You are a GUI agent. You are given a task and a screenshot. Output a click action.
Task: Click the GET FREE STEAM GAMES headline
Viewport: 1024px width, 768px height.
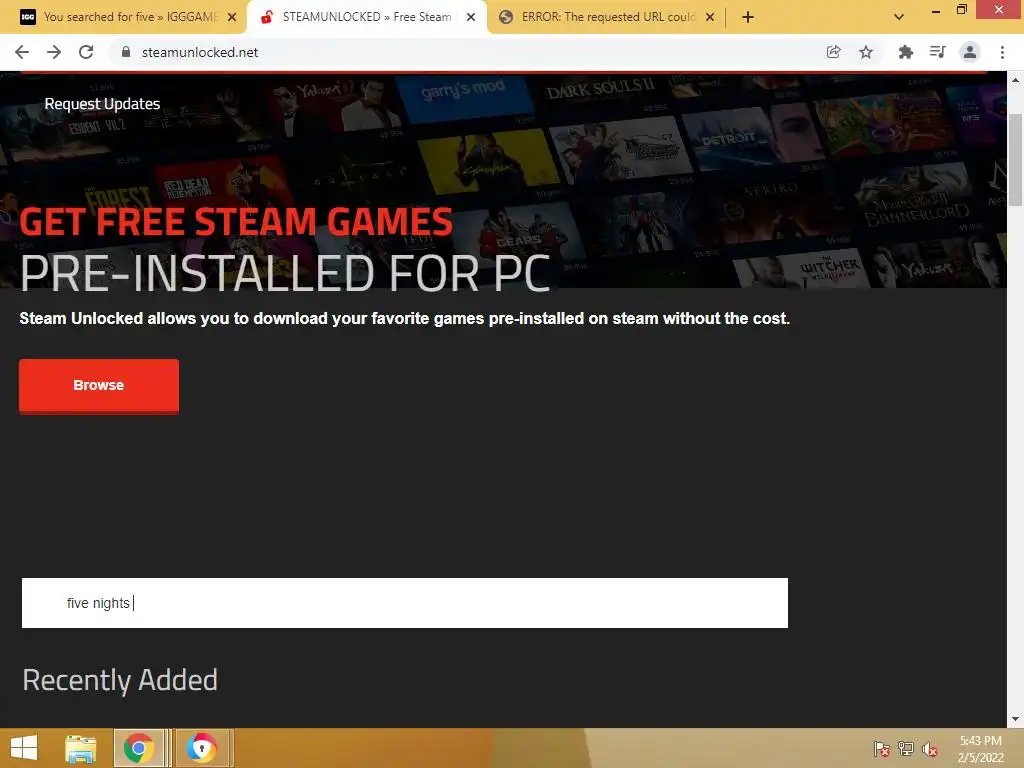pos(236,221)
